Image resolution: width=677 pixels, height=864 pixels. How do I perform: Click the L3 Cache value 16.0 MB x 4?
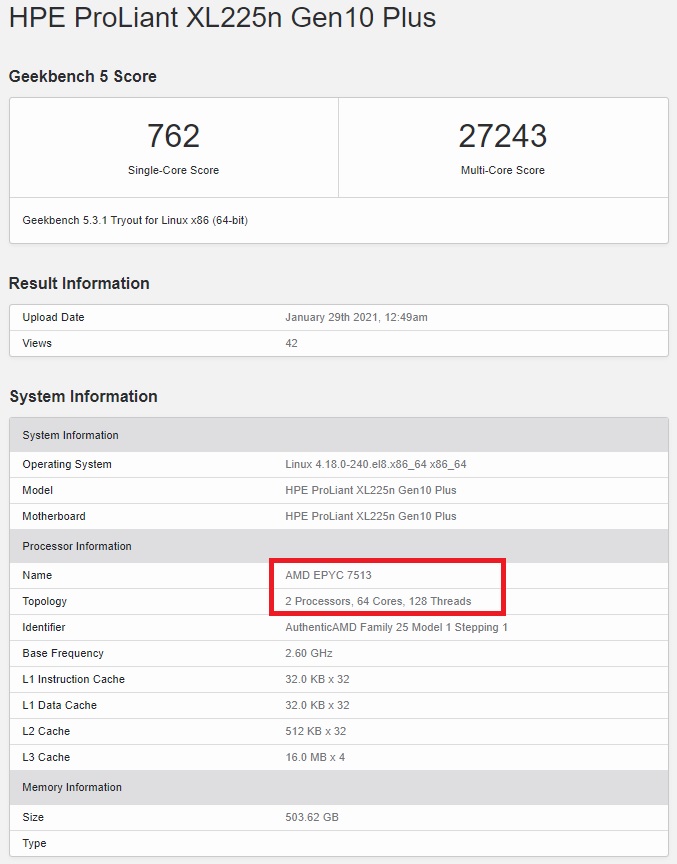point(315,757)
